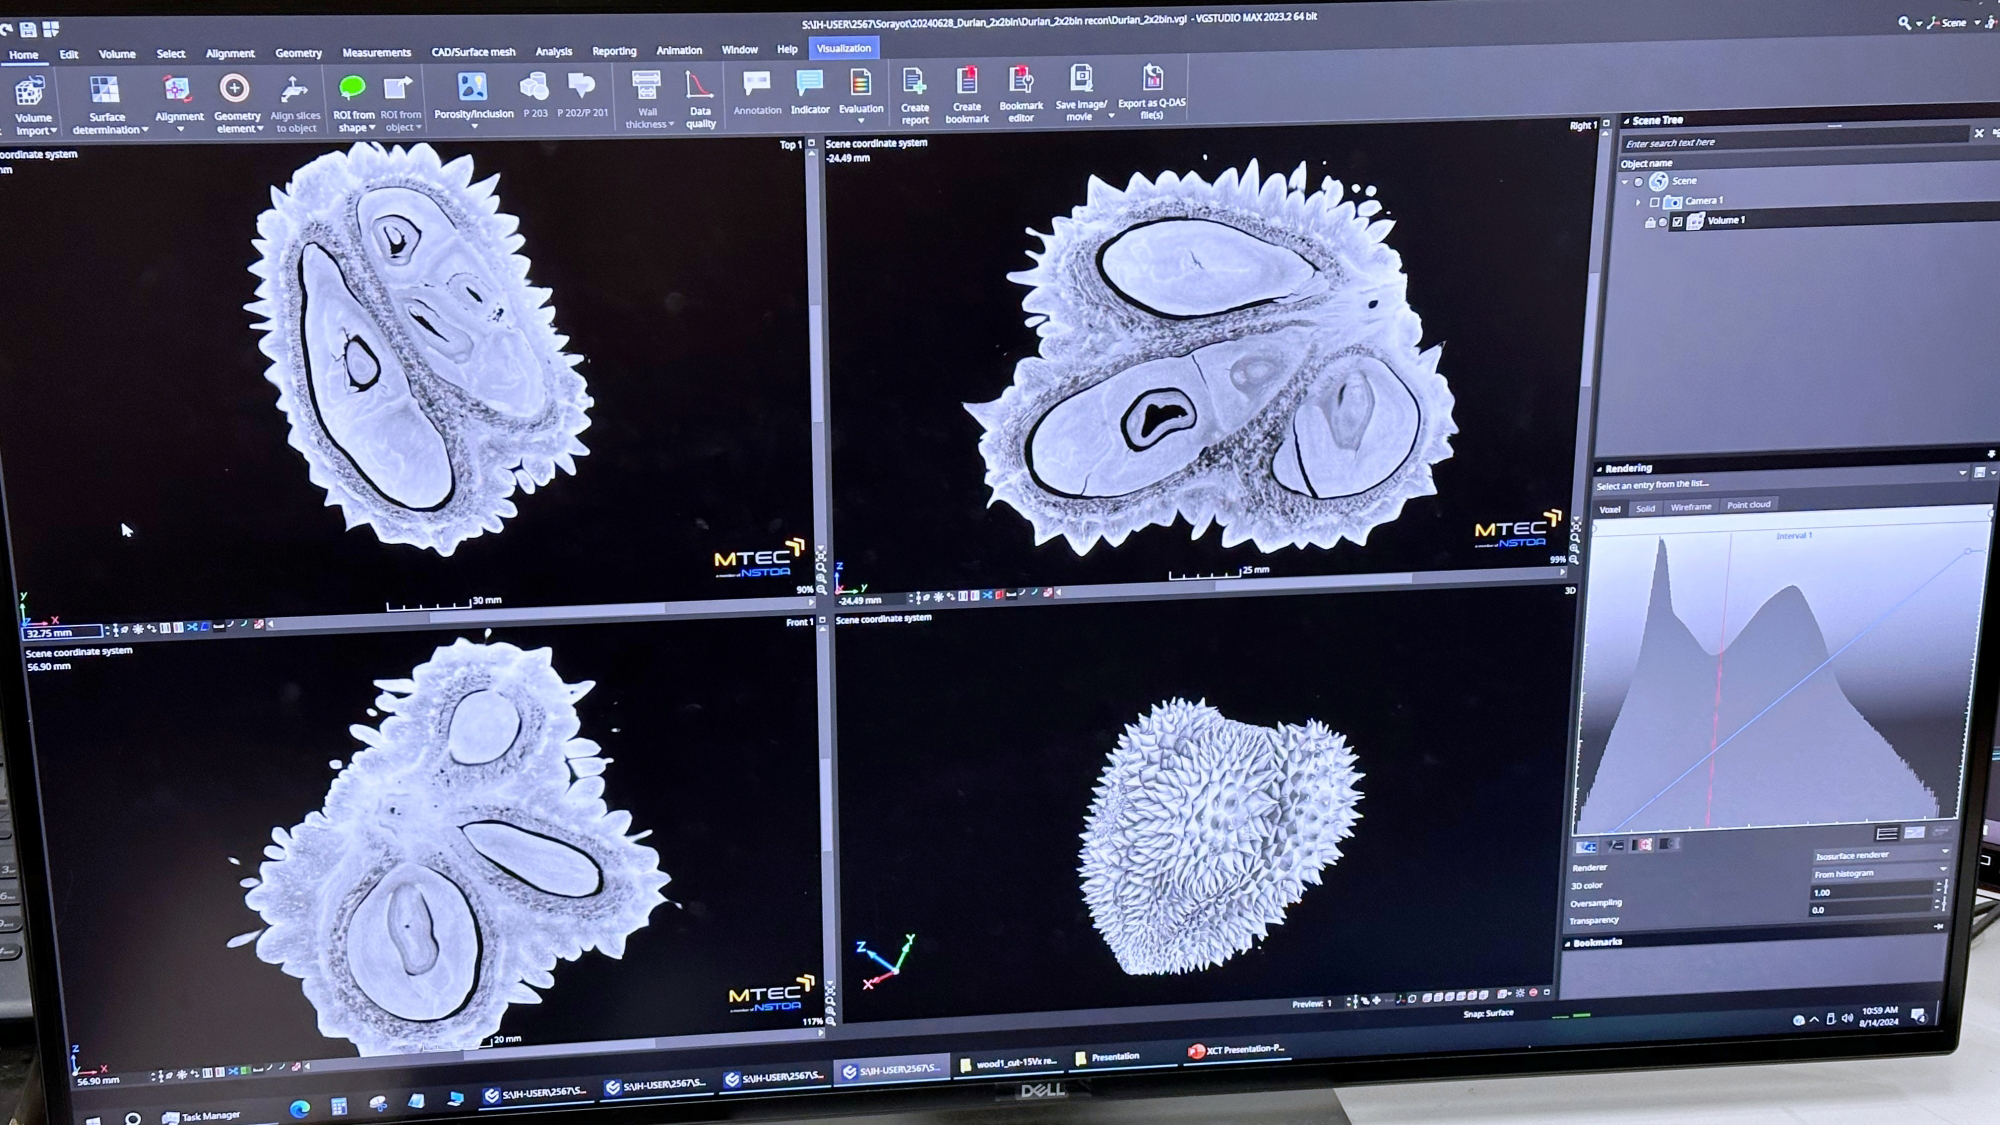The image size is (2000, 1125).
Task: Open the 3D color dropdown From histogram
Action: [x=1880, y=873]
